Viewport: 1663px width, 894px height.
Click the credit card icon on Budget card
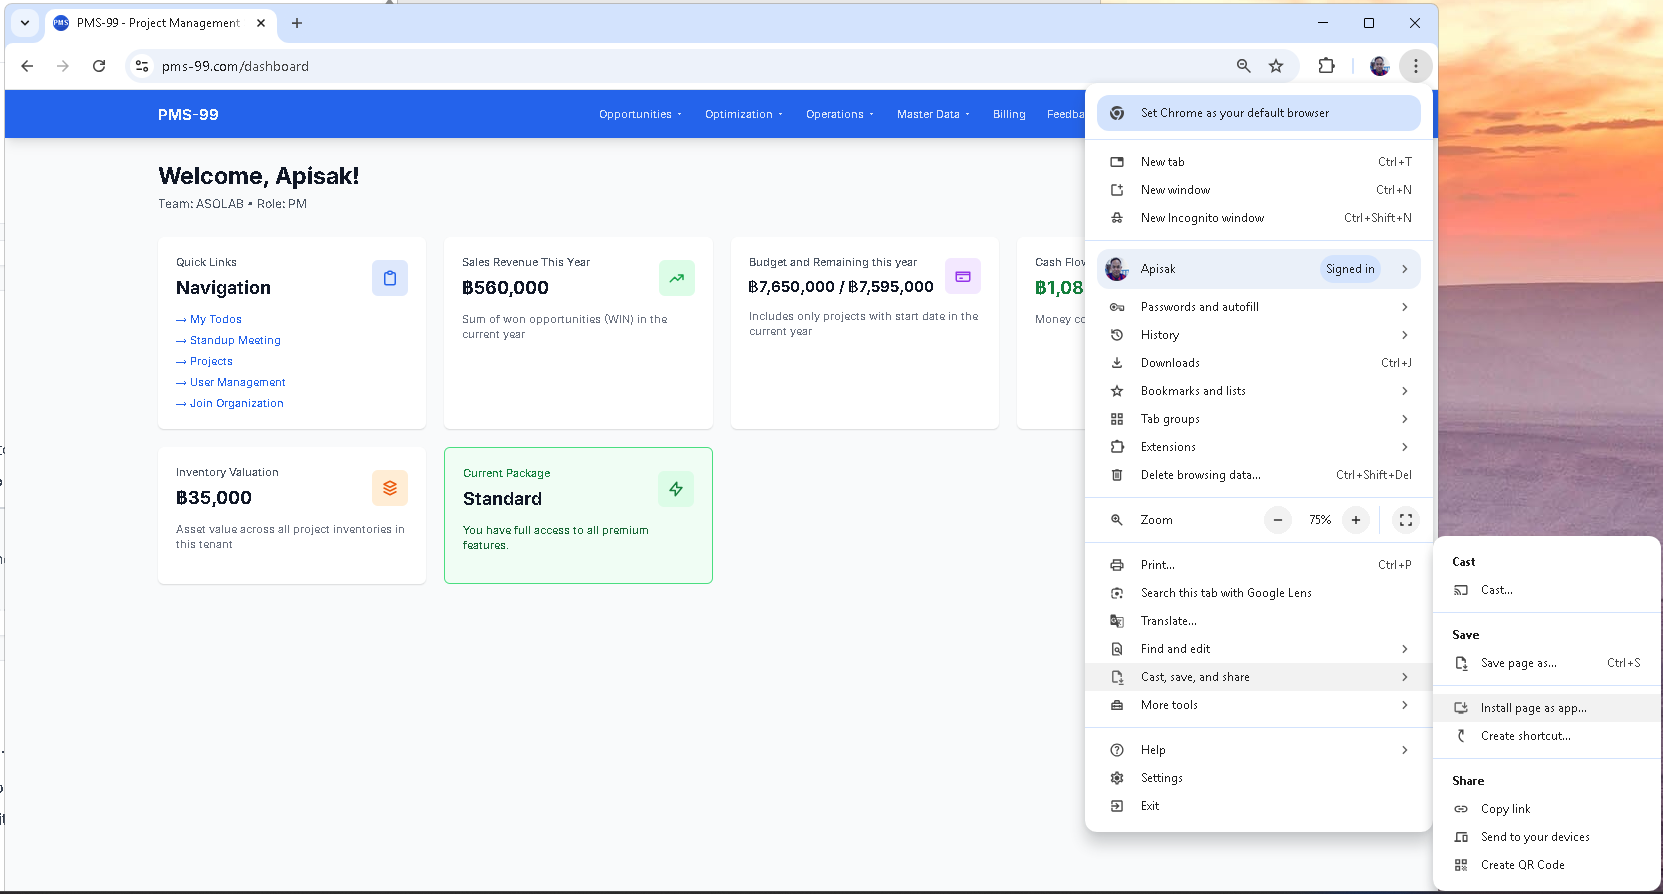963,276
